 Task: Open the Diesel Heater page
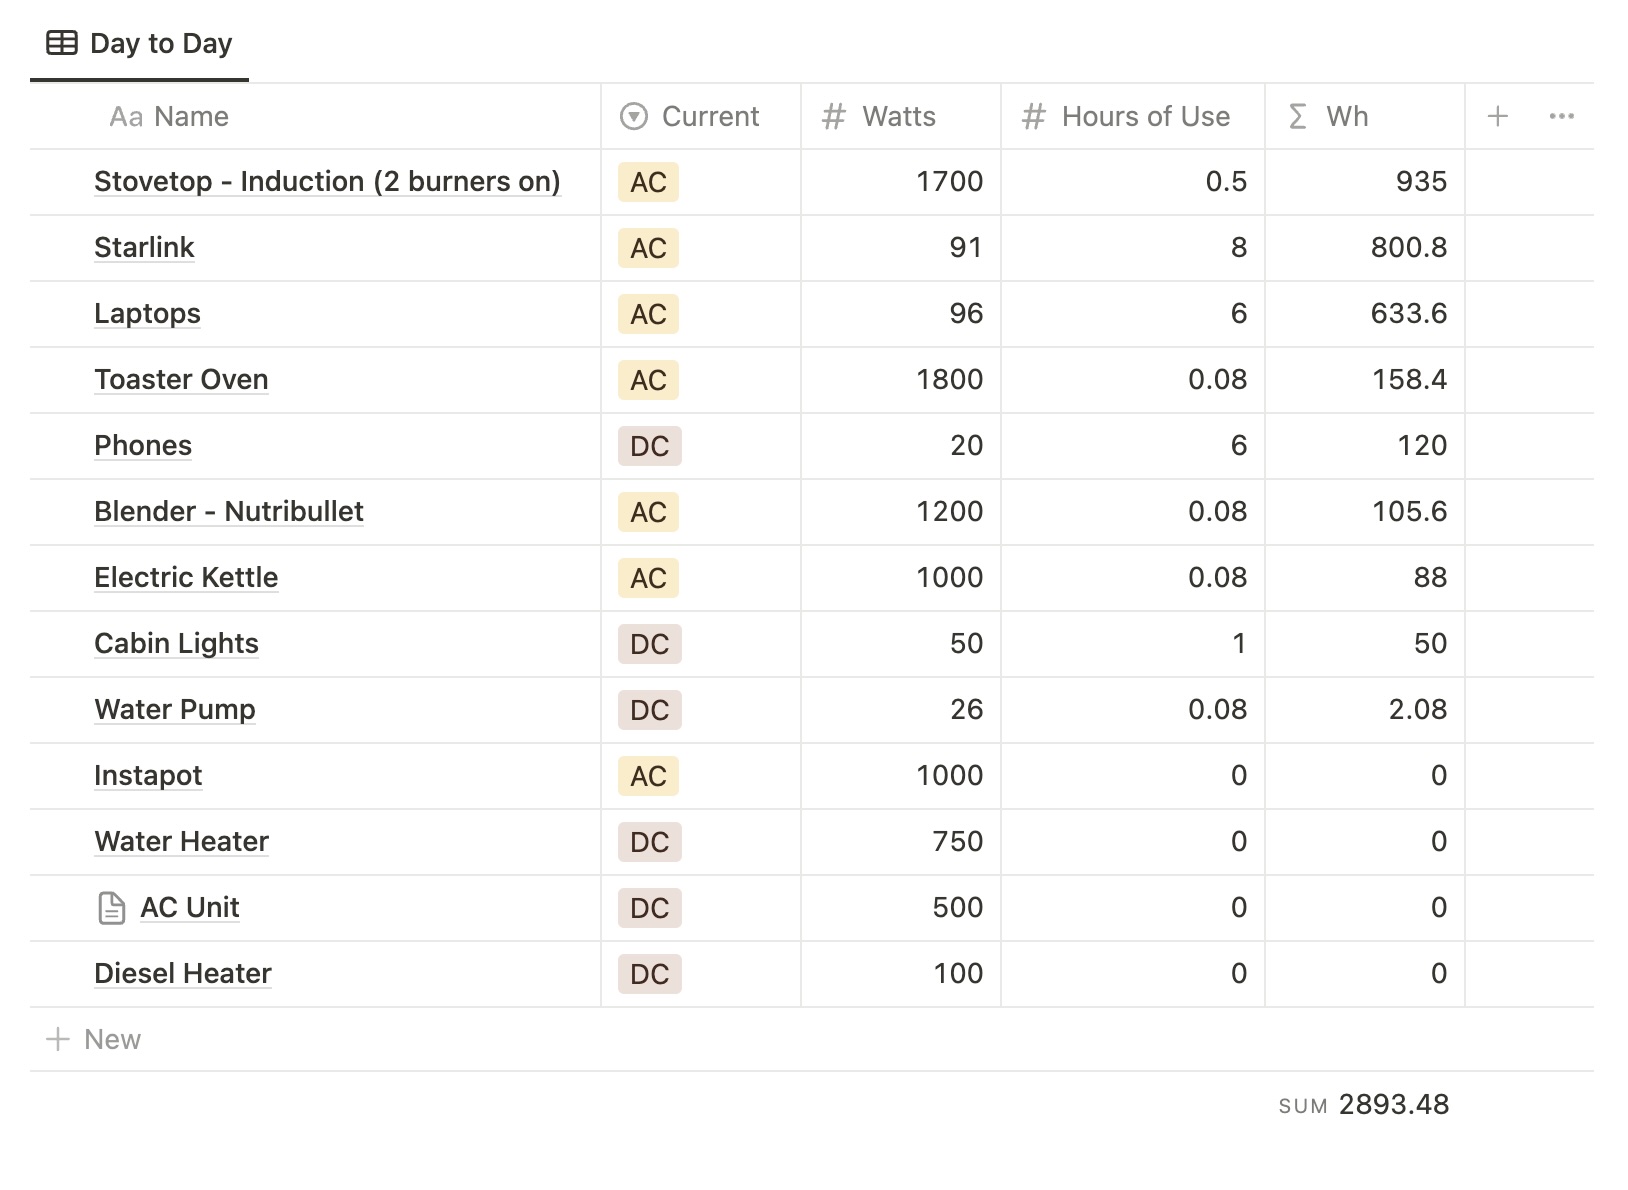[183, 974]
